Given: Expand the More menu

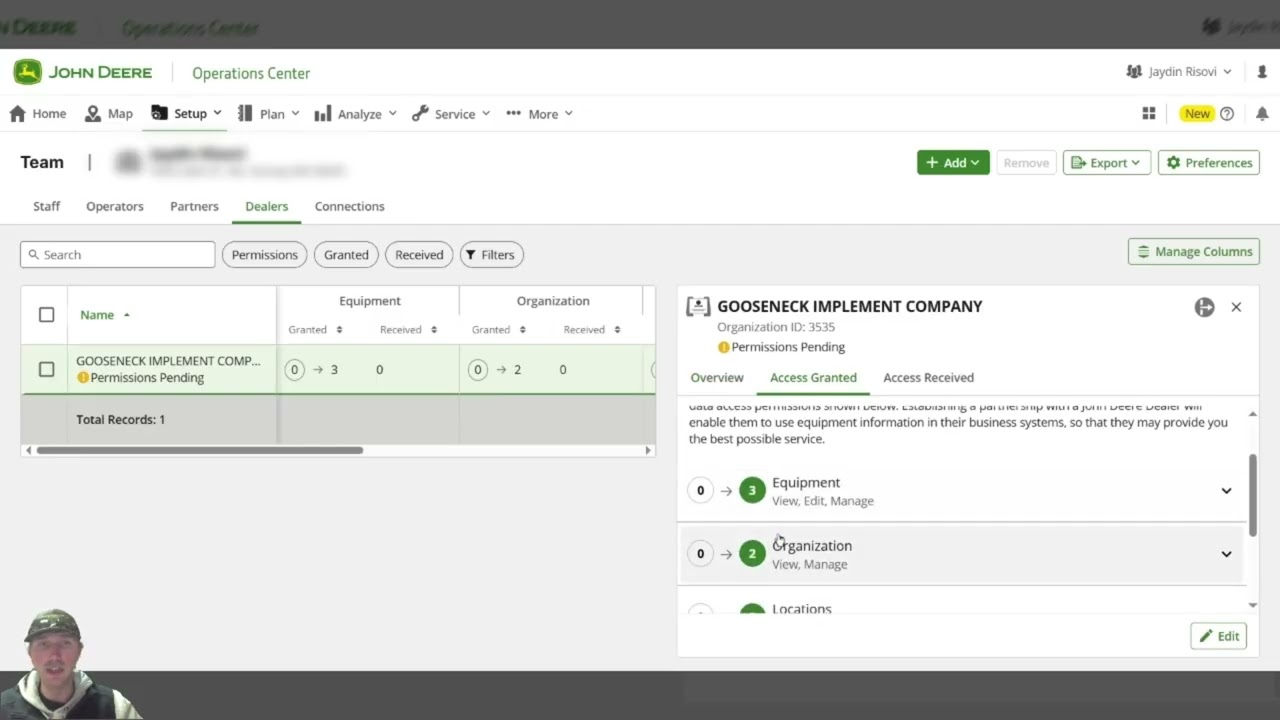Looking at the screenshot, I should point(539,114).
